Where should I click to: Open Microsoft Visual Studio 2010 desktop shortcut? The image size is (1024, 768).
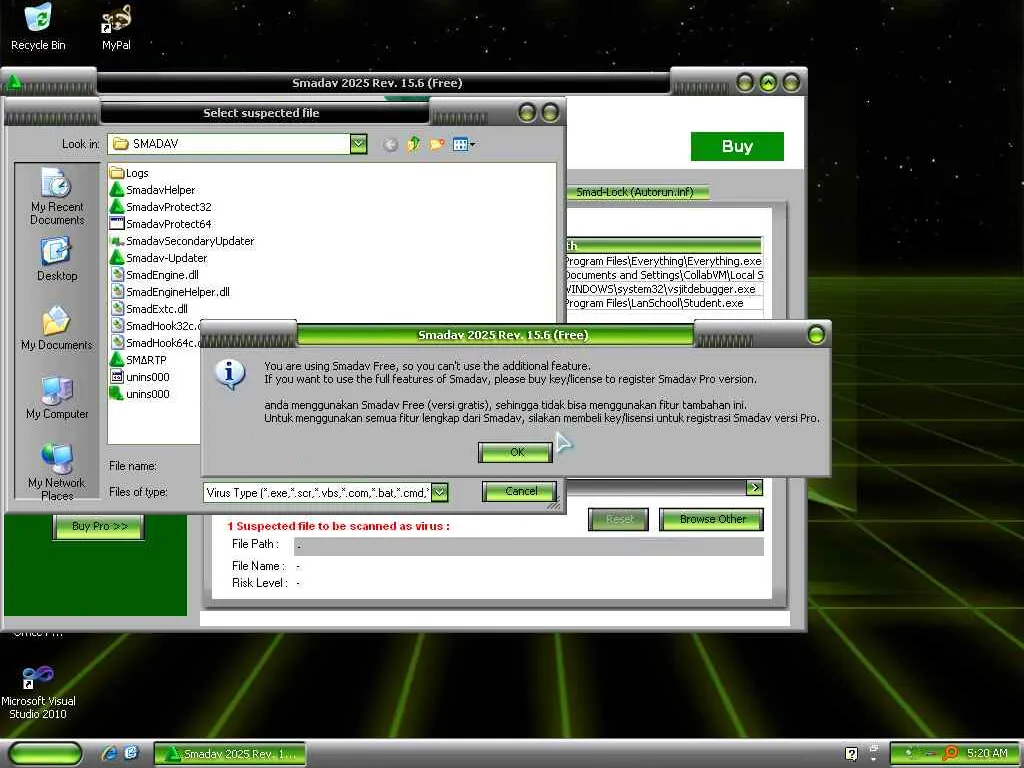(38, 692)
